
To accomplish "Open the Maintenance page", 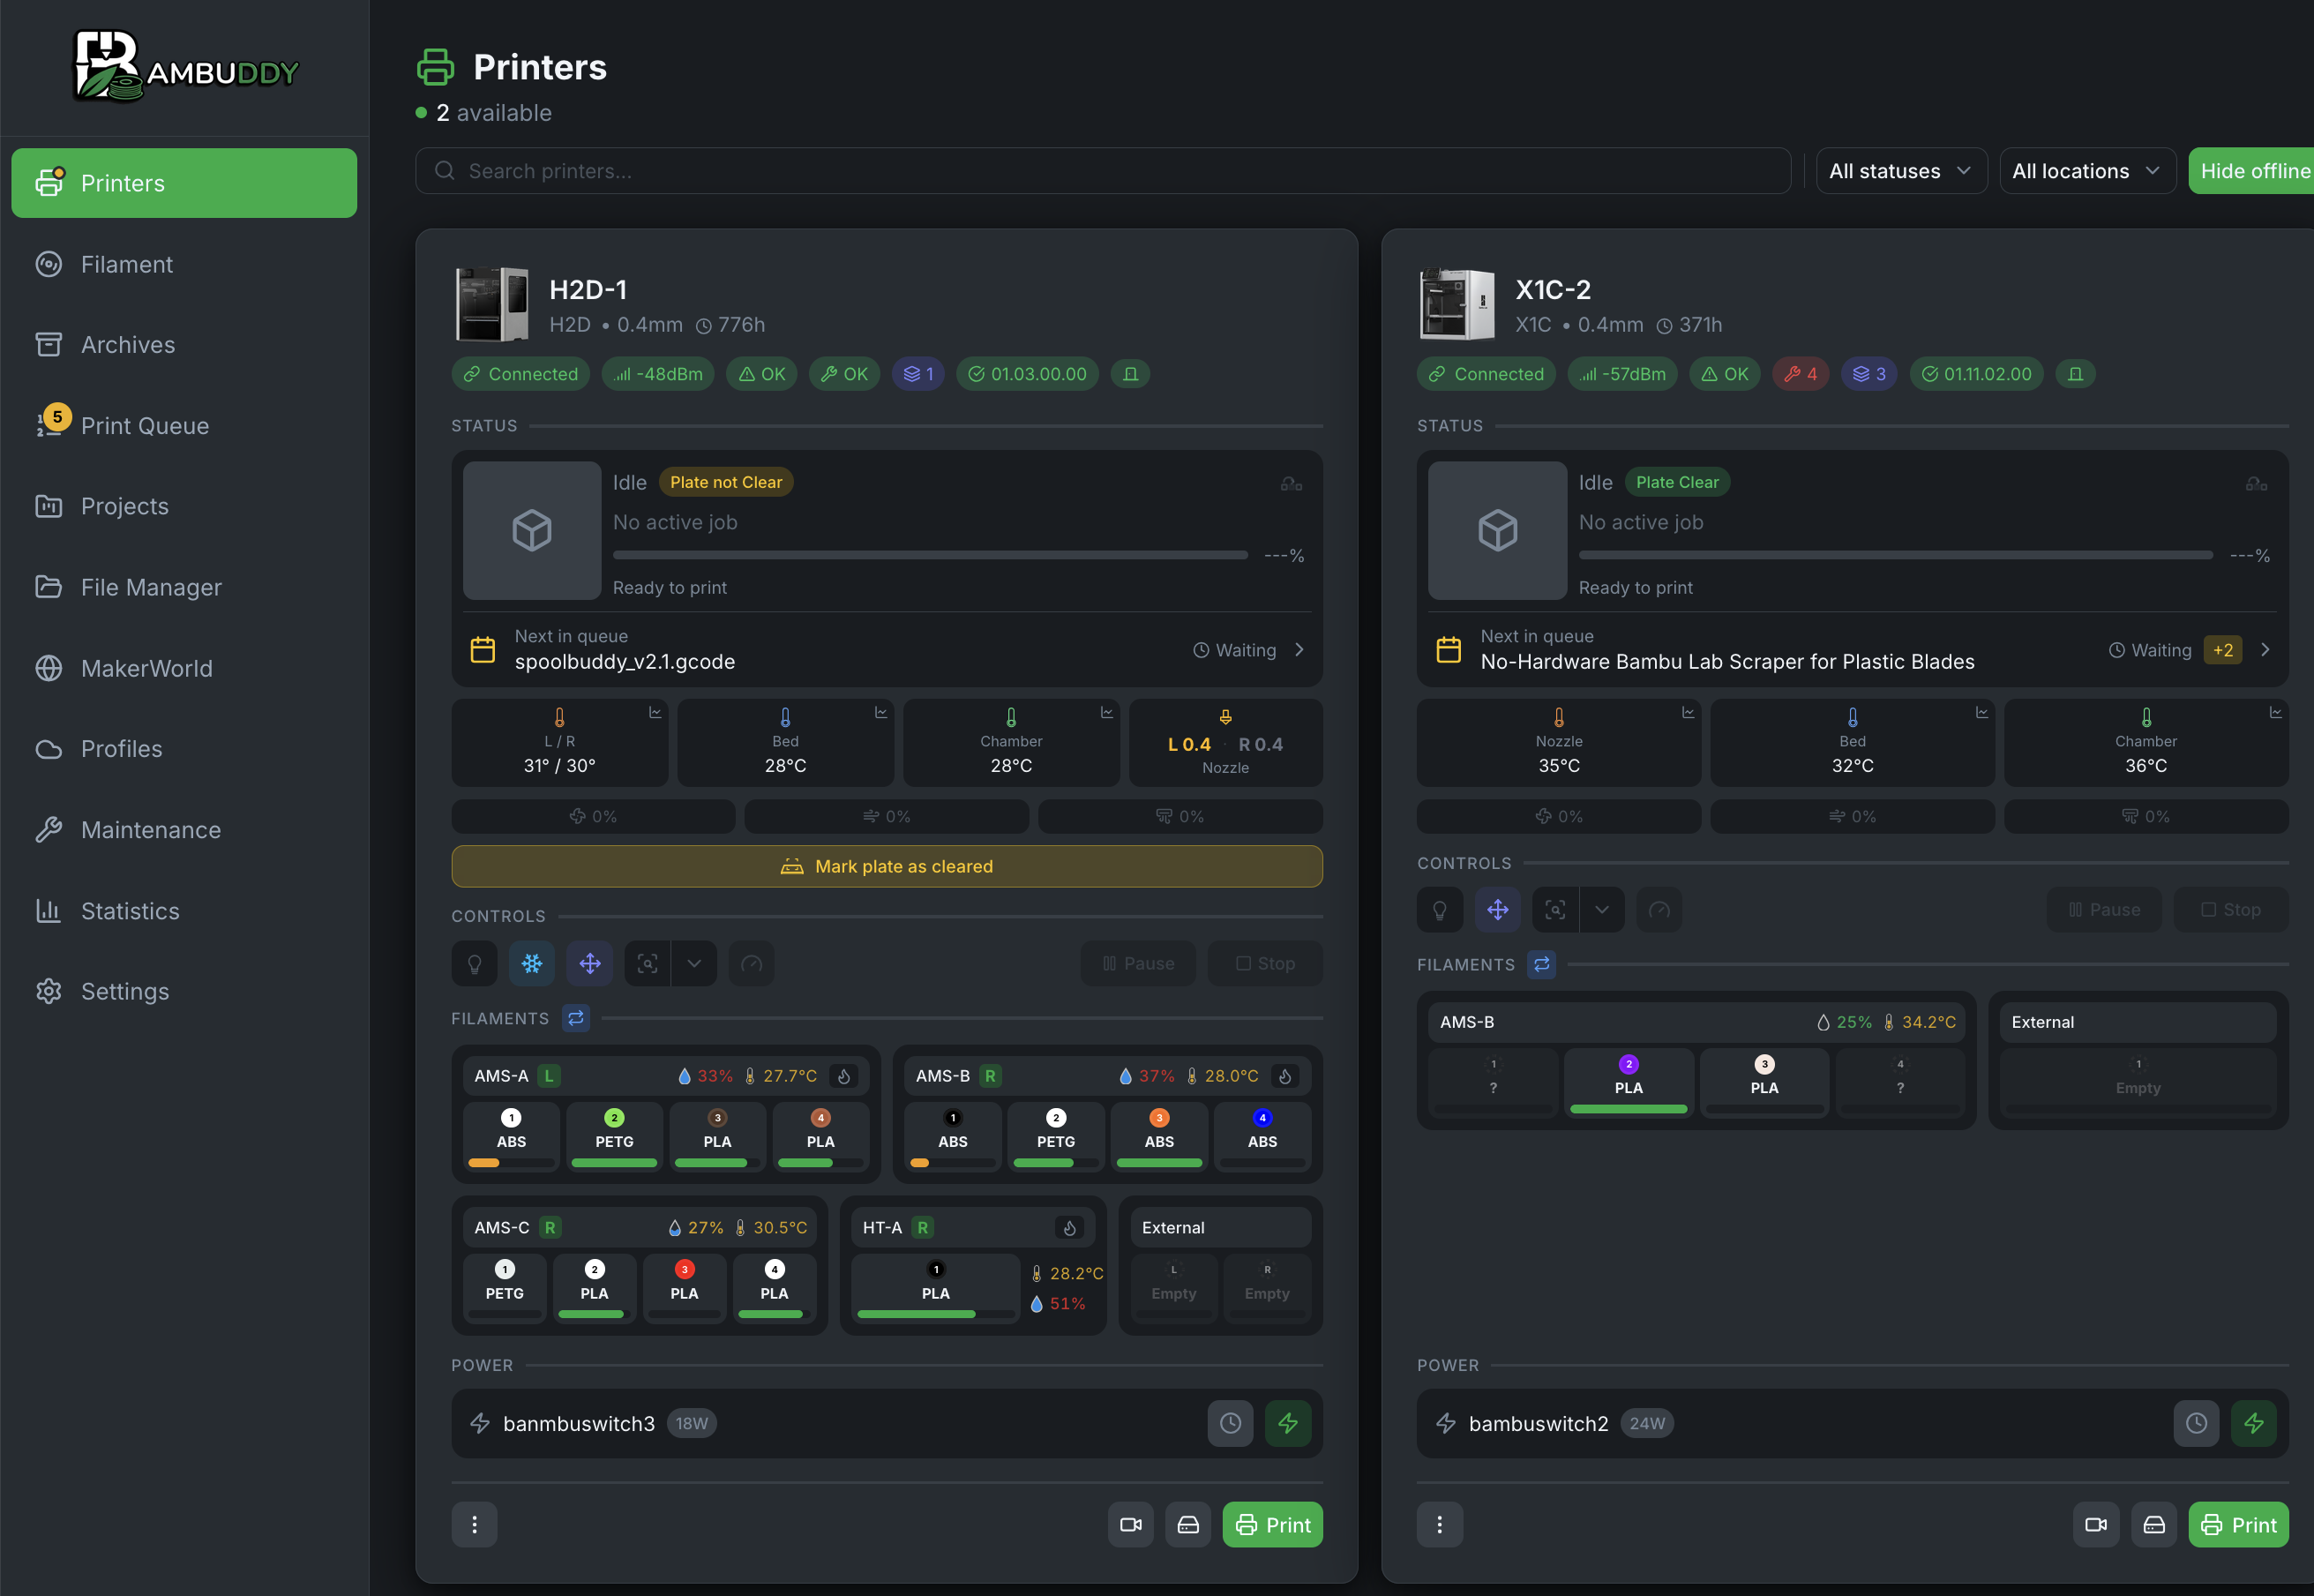I will pyautogui.click(x=184, y=830).
